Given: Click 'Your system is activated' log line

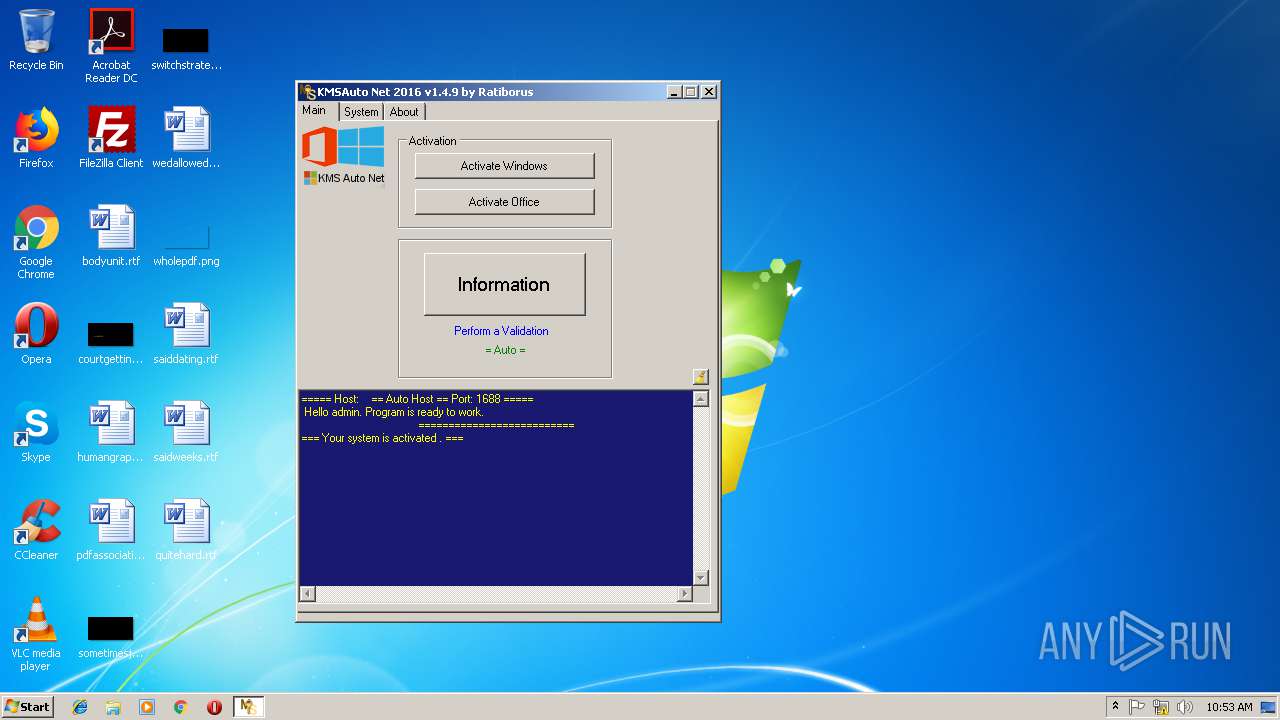Looking at the screenshot, I should coord(382,438).
